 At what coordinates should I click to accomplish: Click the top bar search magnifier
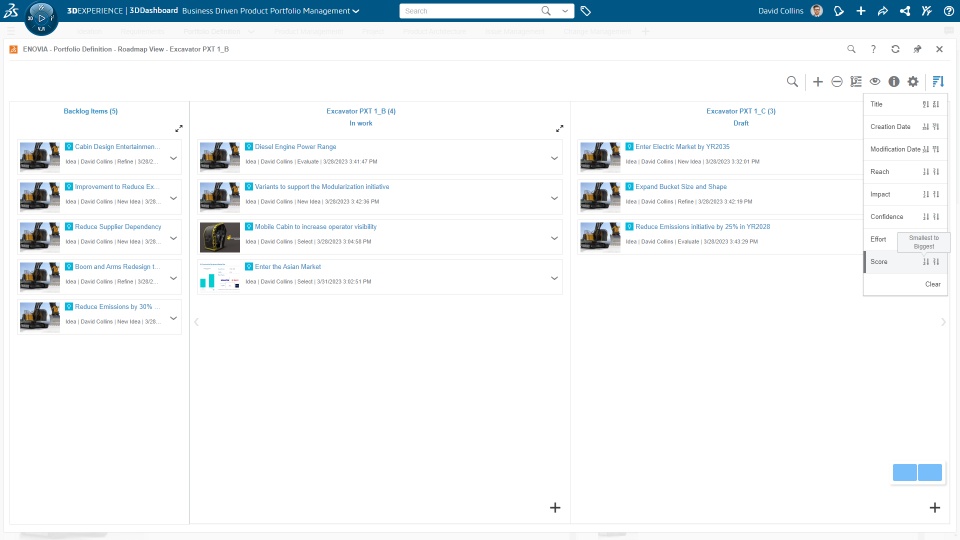click(x=546, y=10)
